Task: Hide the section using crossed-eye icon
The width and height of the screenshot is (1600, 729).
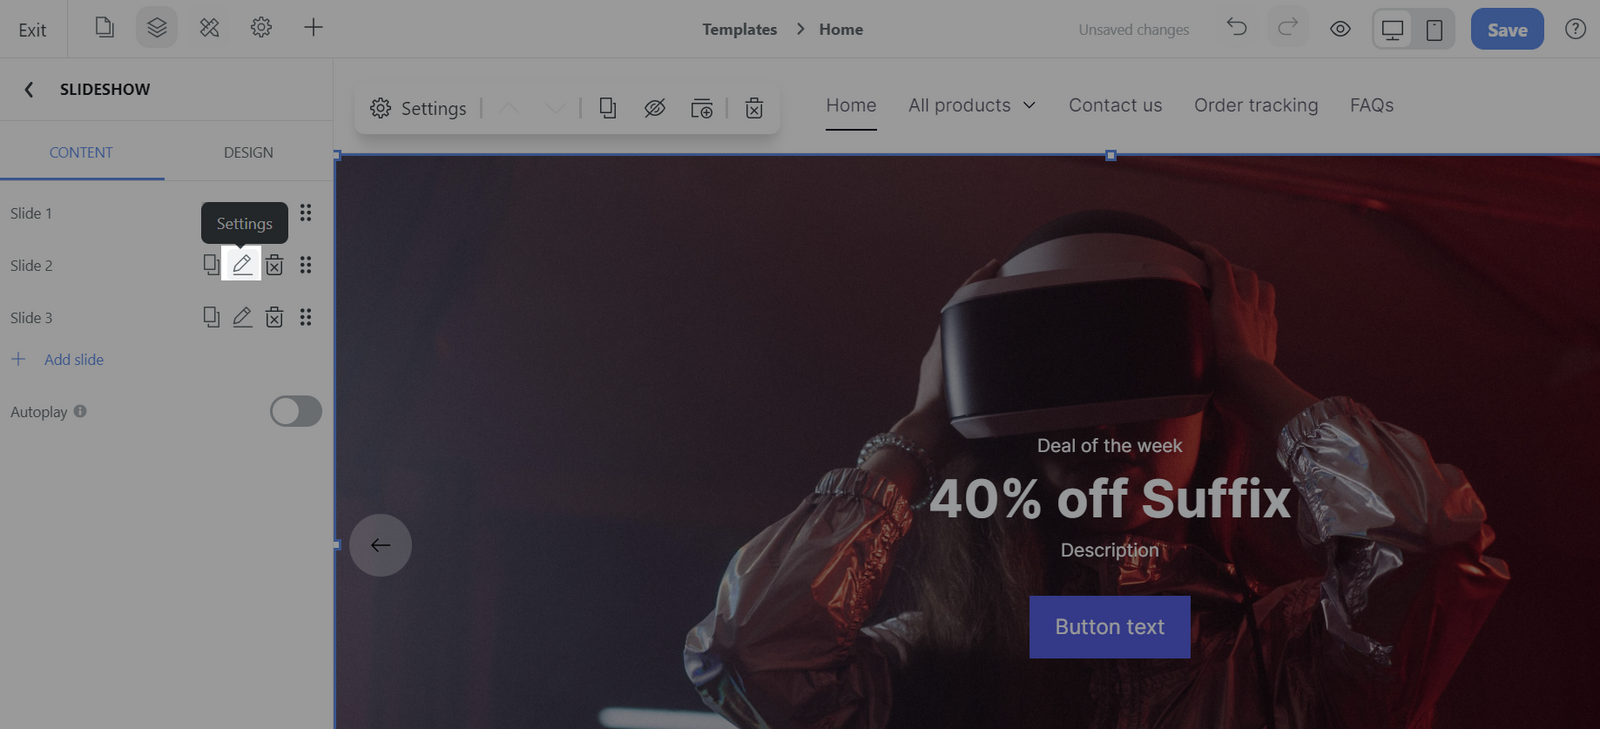Action: (x=655, y=108)
